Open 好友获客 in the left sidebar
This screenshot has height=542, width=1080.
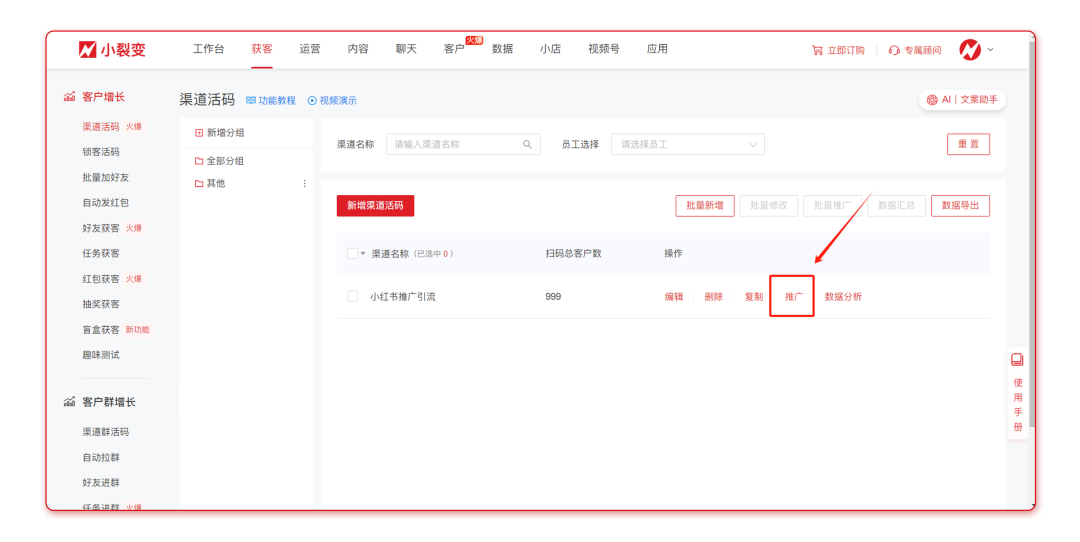click(x=101, y=228)
